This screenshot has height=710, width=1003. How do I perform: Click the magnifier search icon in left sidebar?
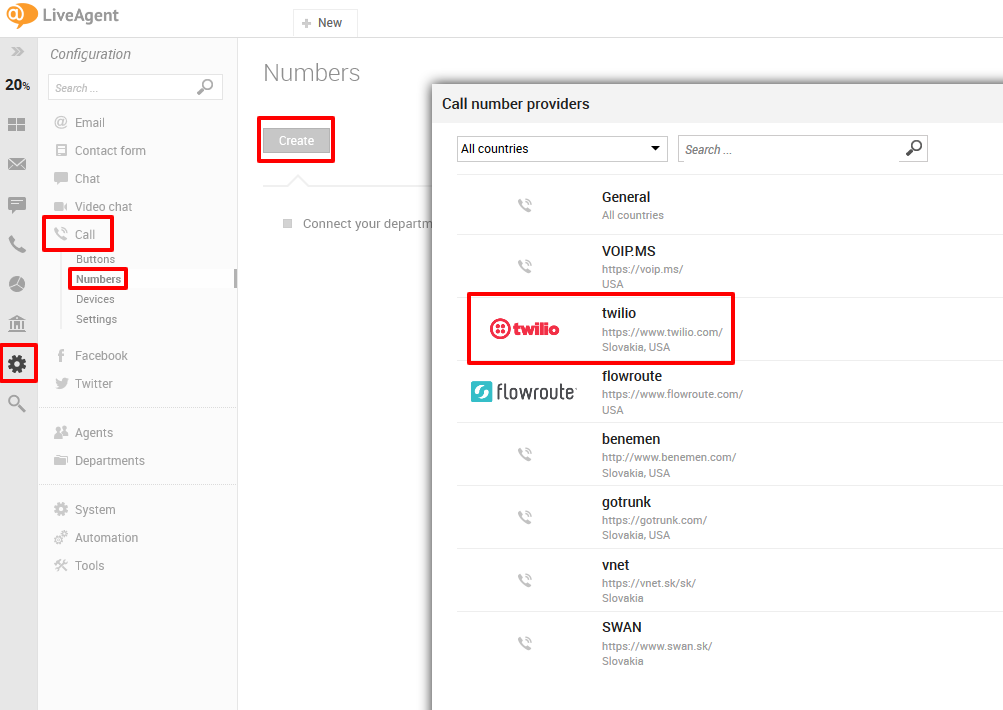point(17,403)
